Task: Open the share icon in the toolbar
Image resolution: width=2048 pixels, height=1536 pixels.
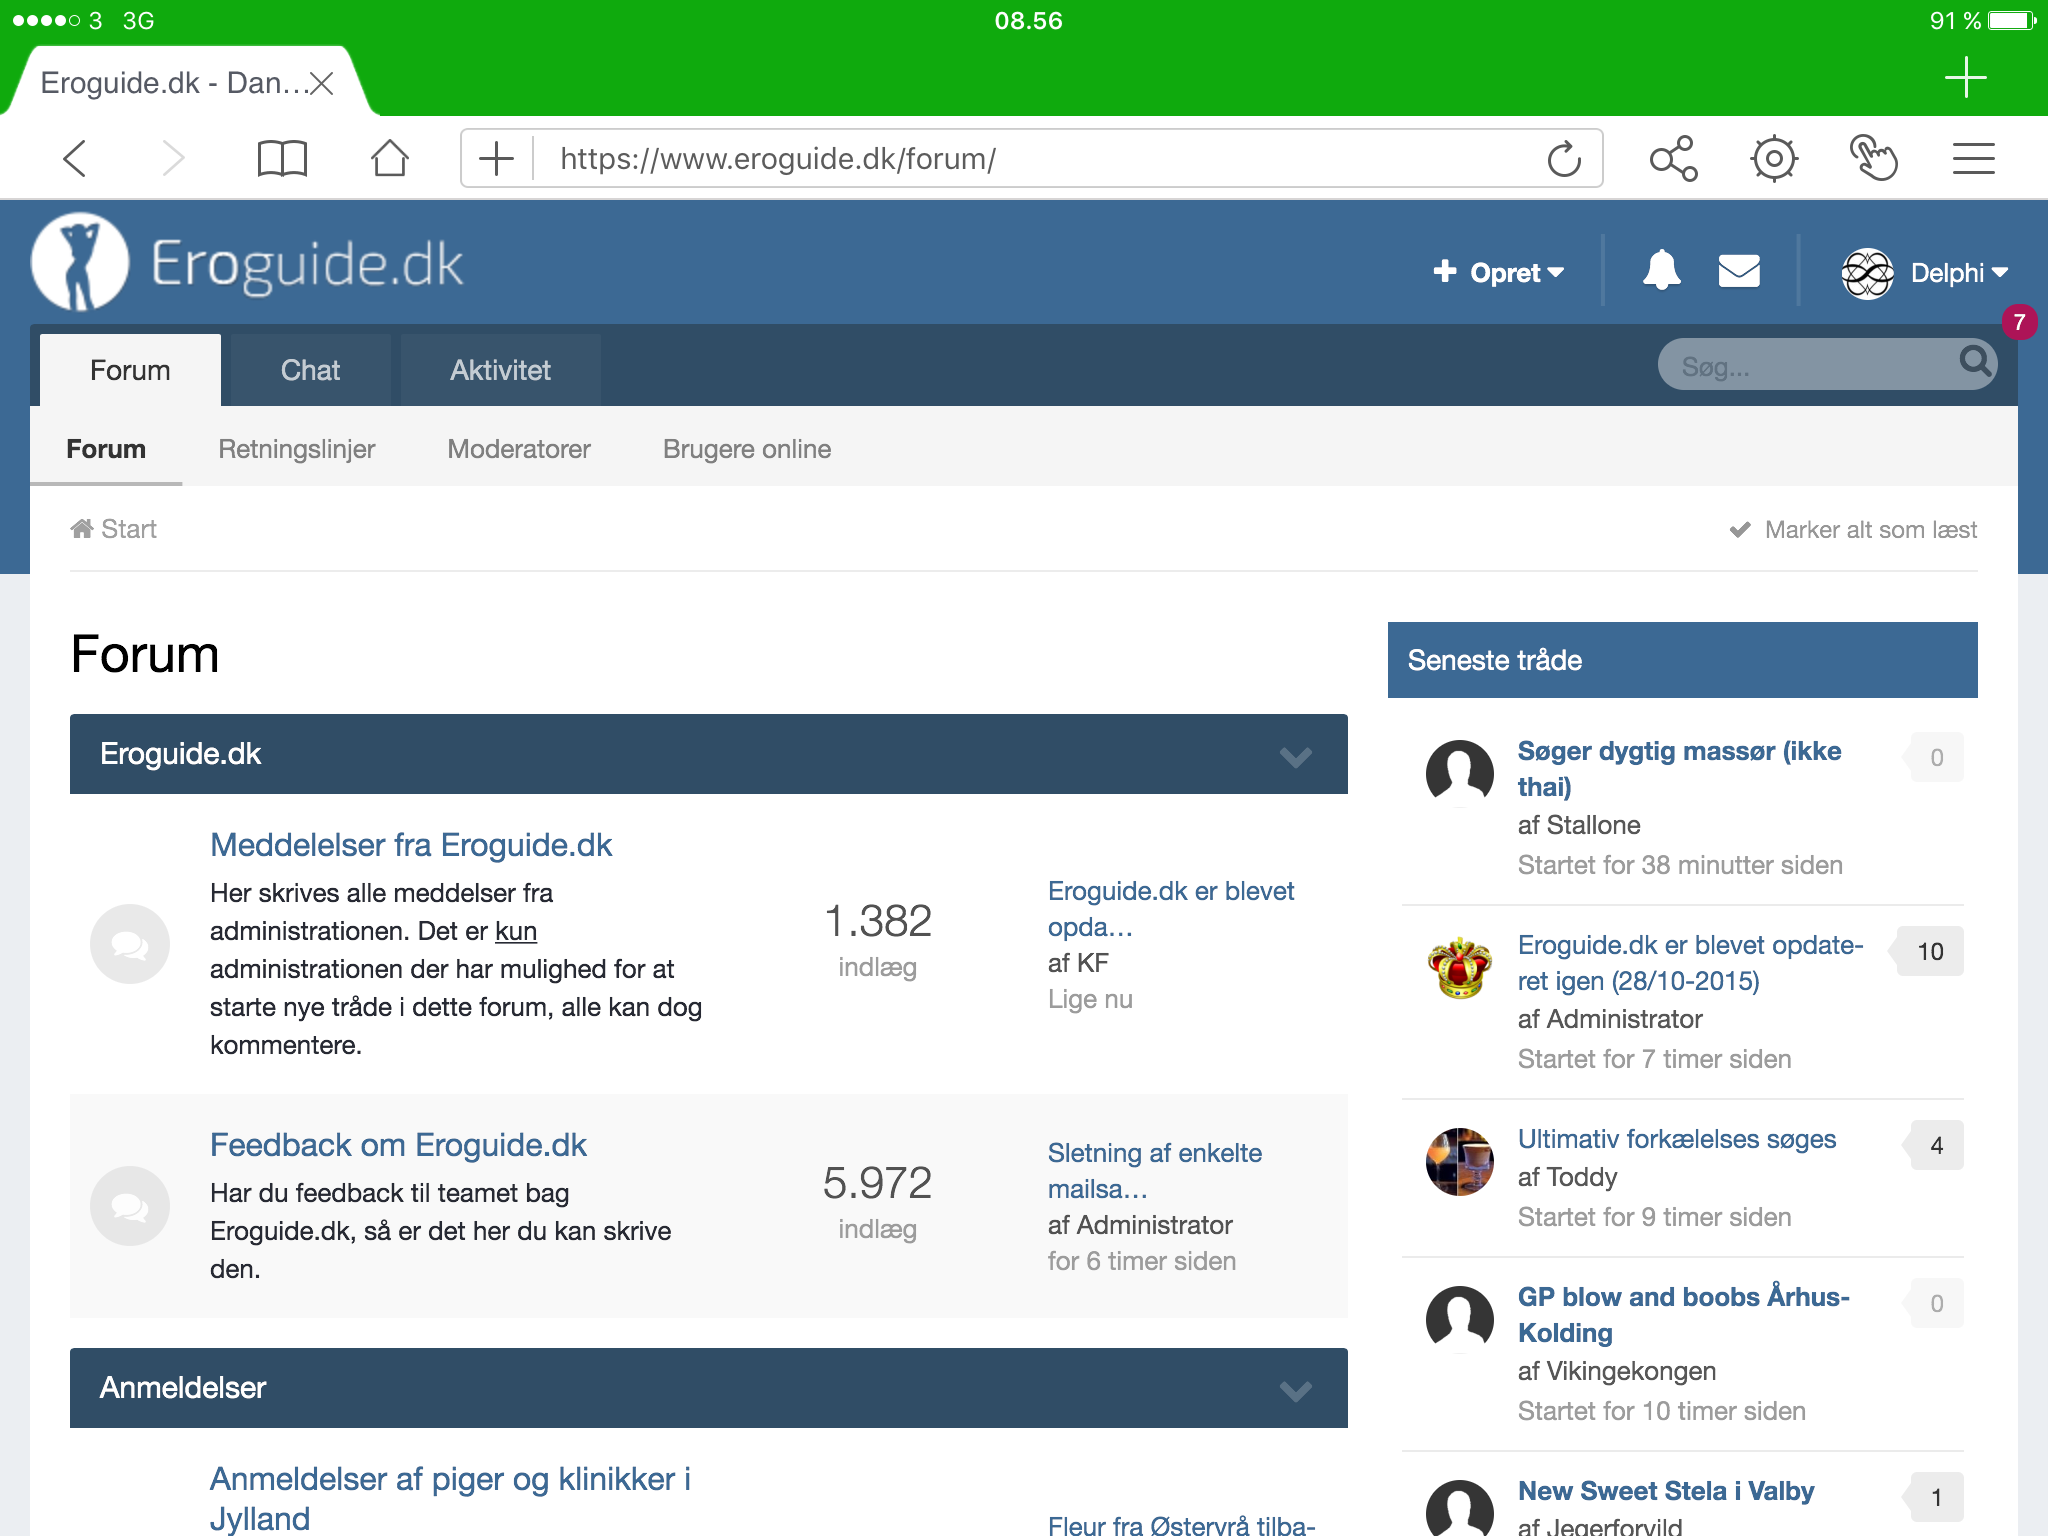Action: pos(1673,158)
